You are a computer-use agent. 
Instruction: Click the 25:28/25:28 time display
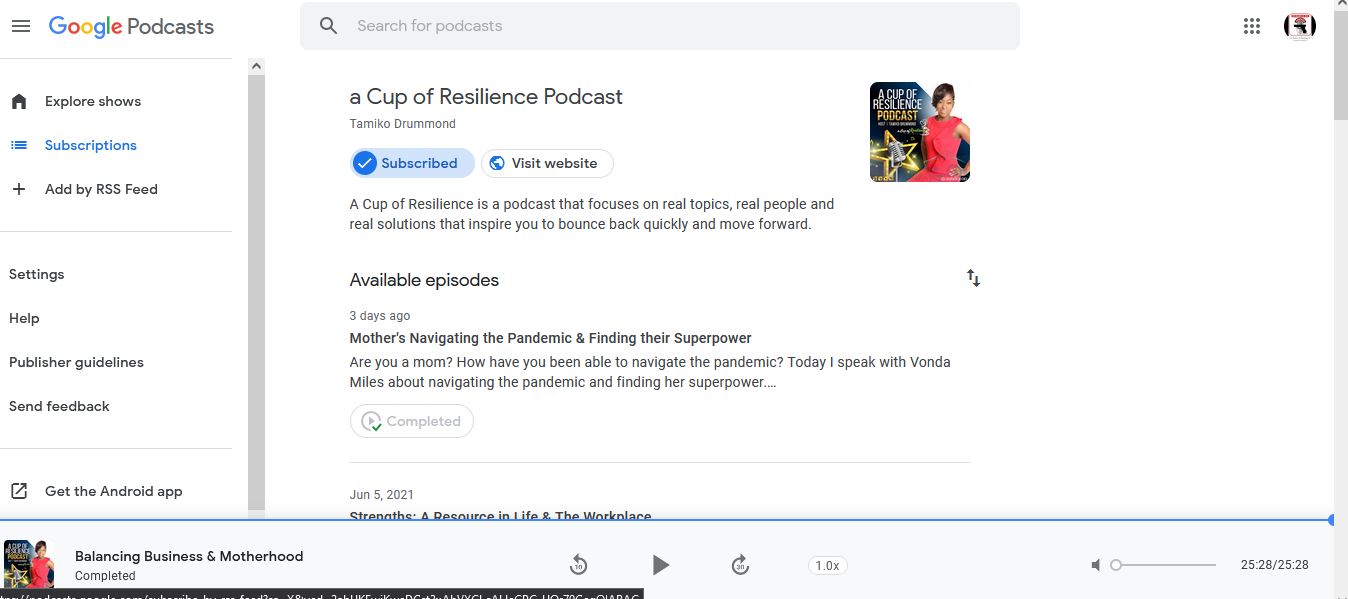[1274, 565]
